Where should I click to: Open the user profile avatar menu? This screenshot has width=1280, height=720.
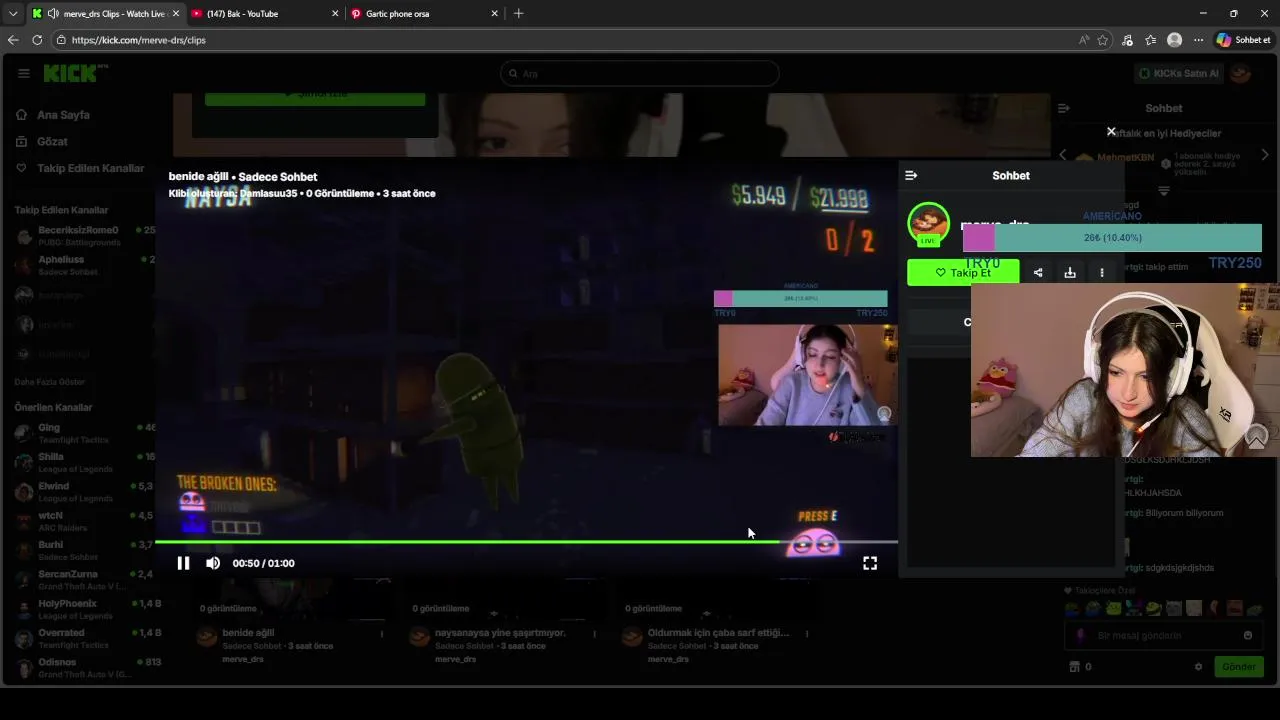(1240, 73)
